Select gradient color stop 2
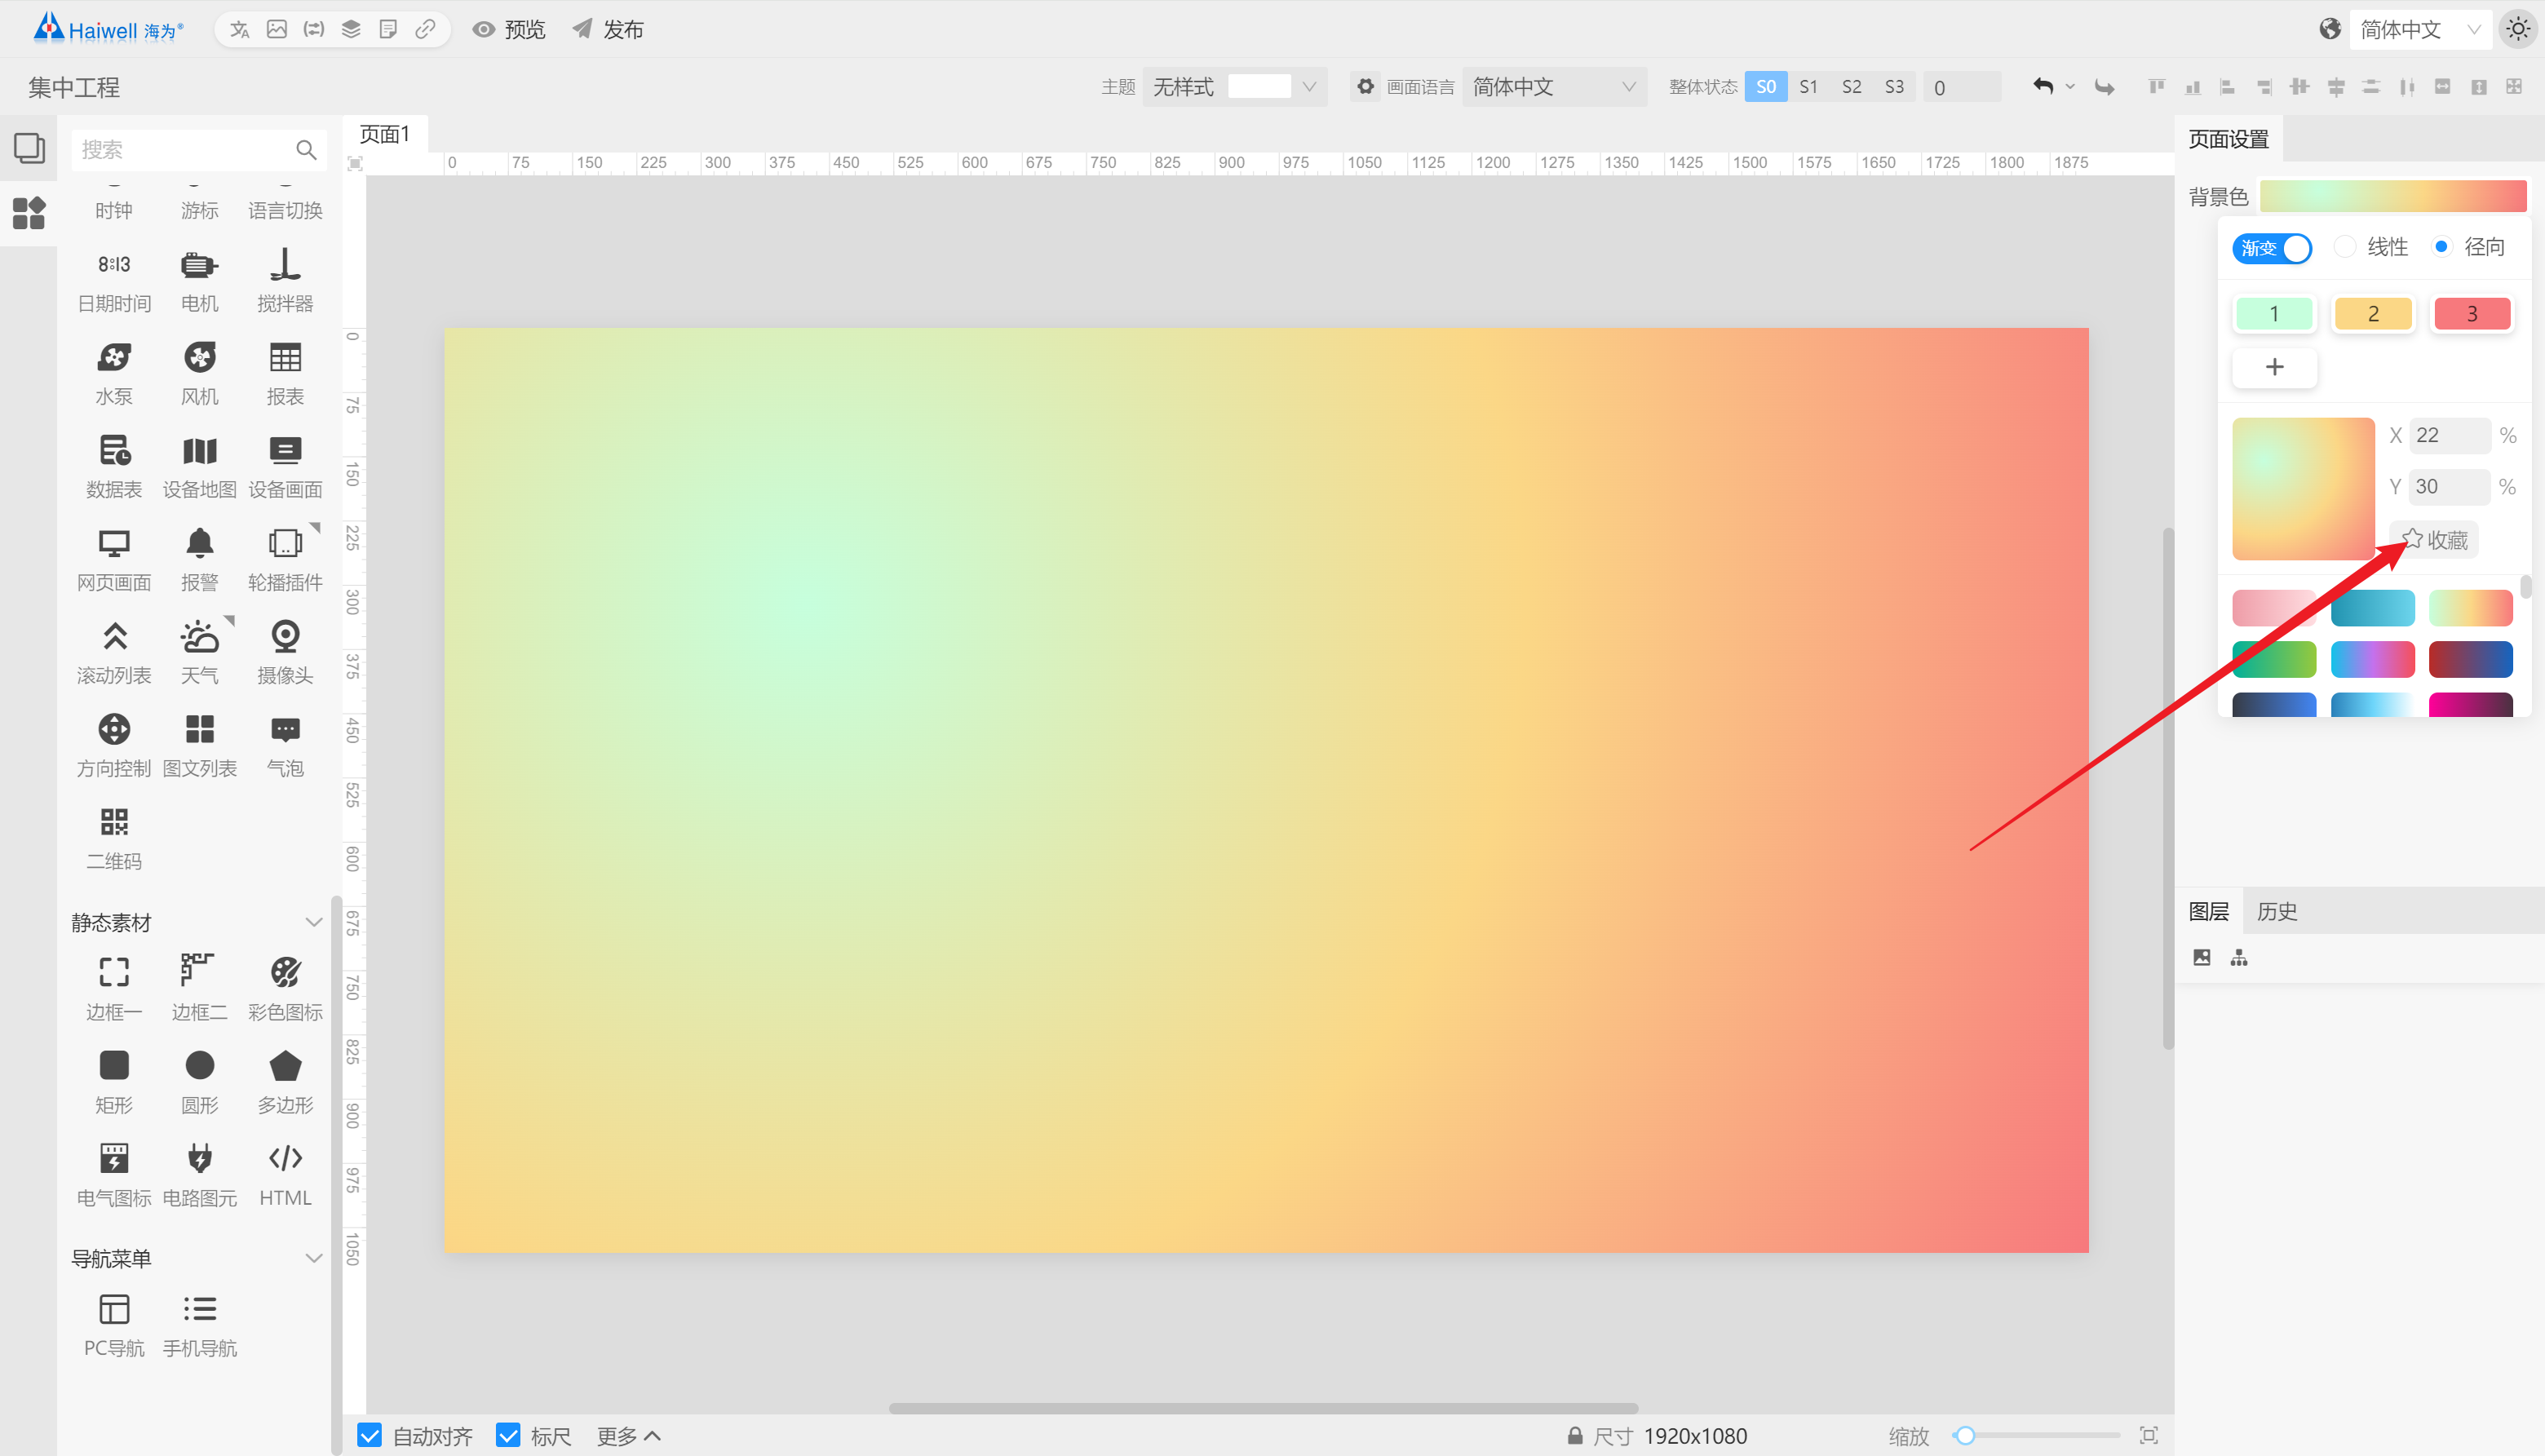 coord(2373,314)
